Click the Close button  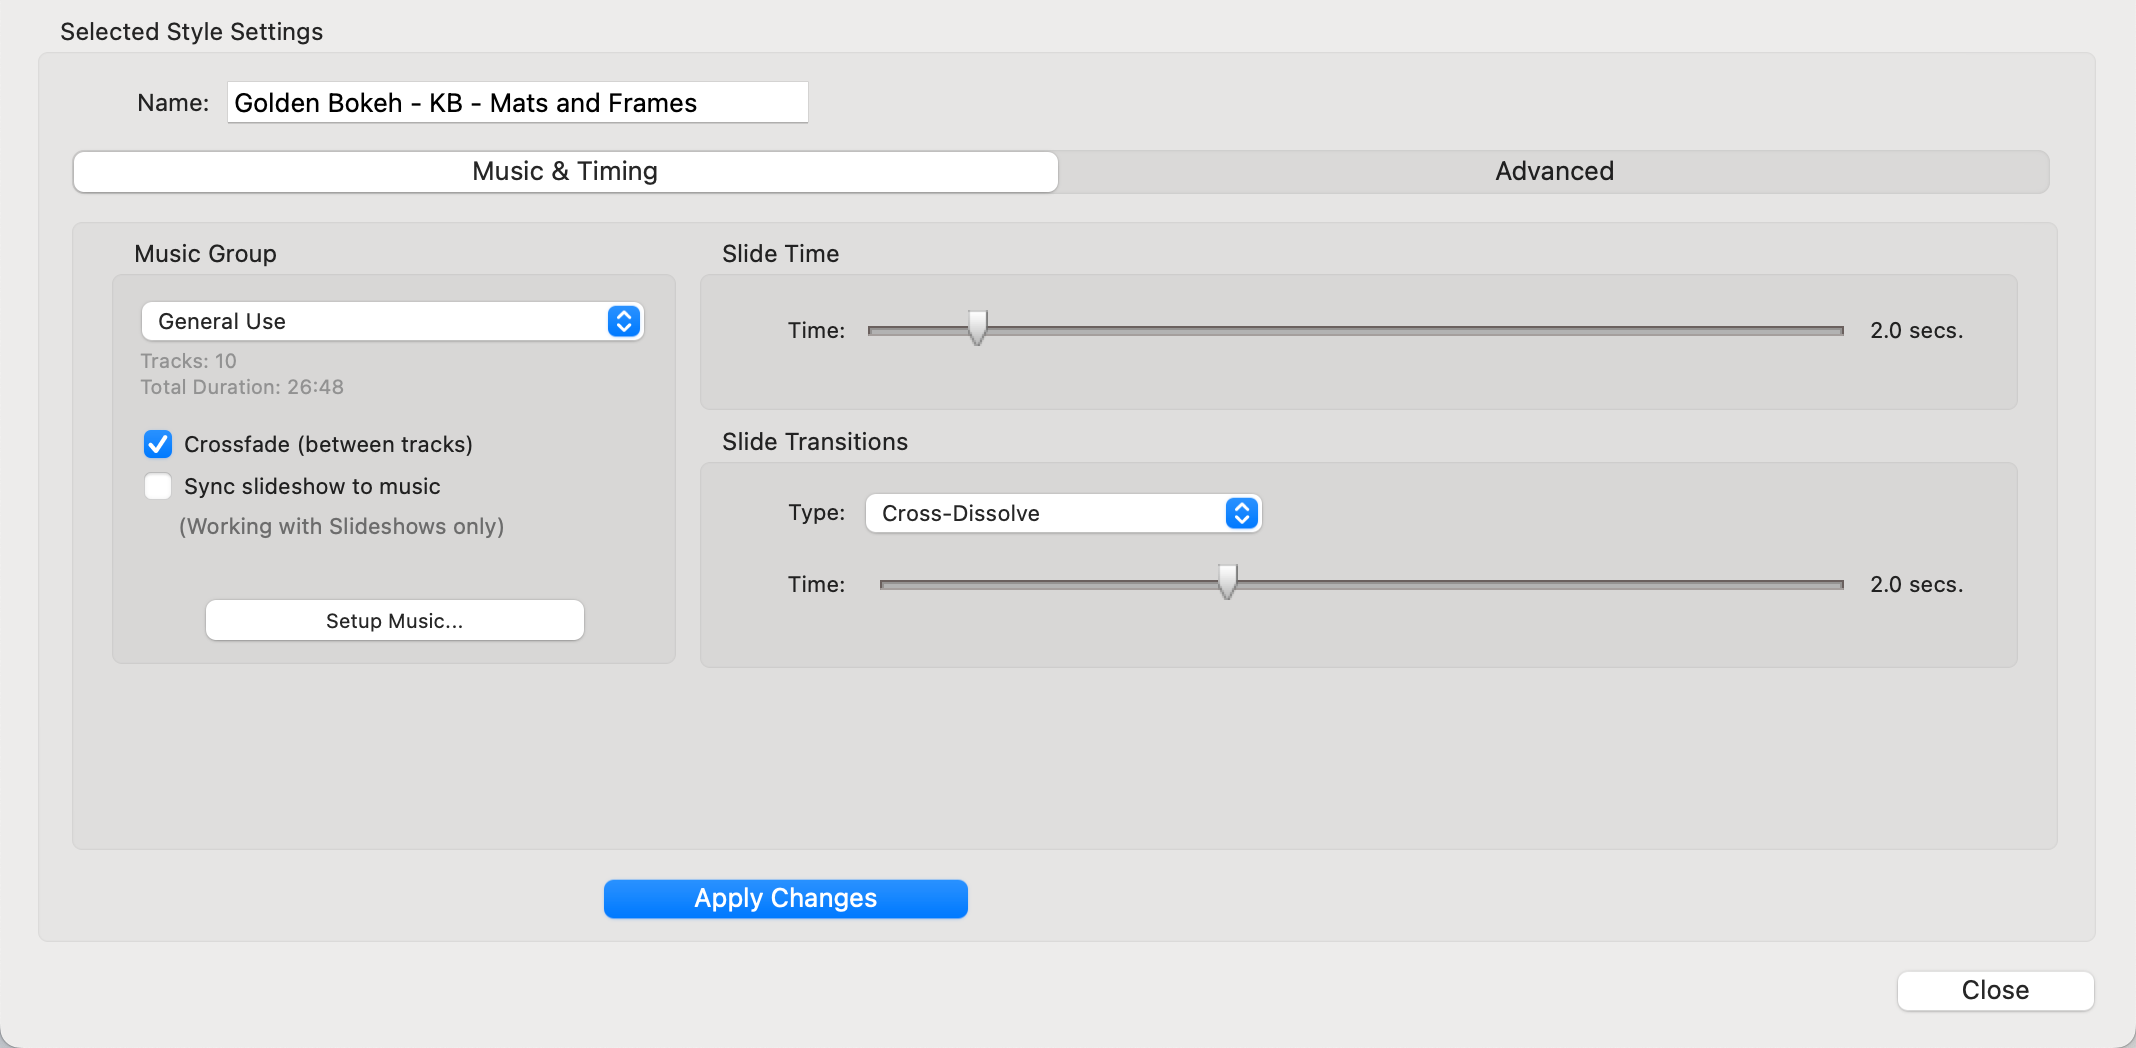click(1994, 990)
